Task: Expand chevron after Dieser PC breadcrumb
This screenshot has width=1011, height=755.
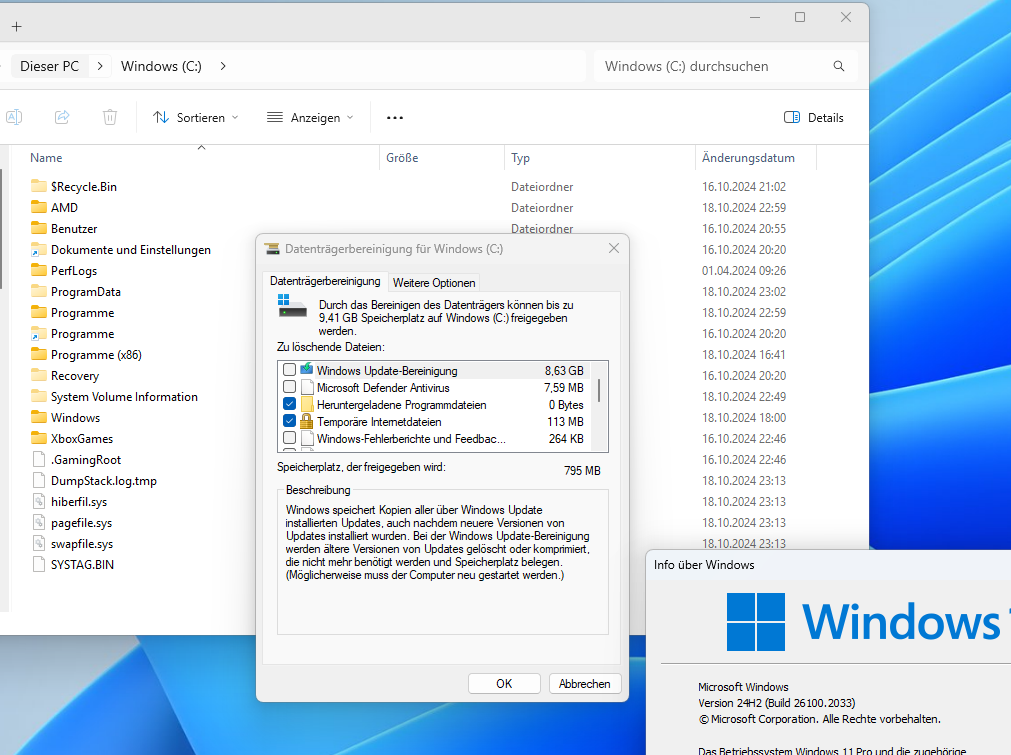Action: pos(100,66)
